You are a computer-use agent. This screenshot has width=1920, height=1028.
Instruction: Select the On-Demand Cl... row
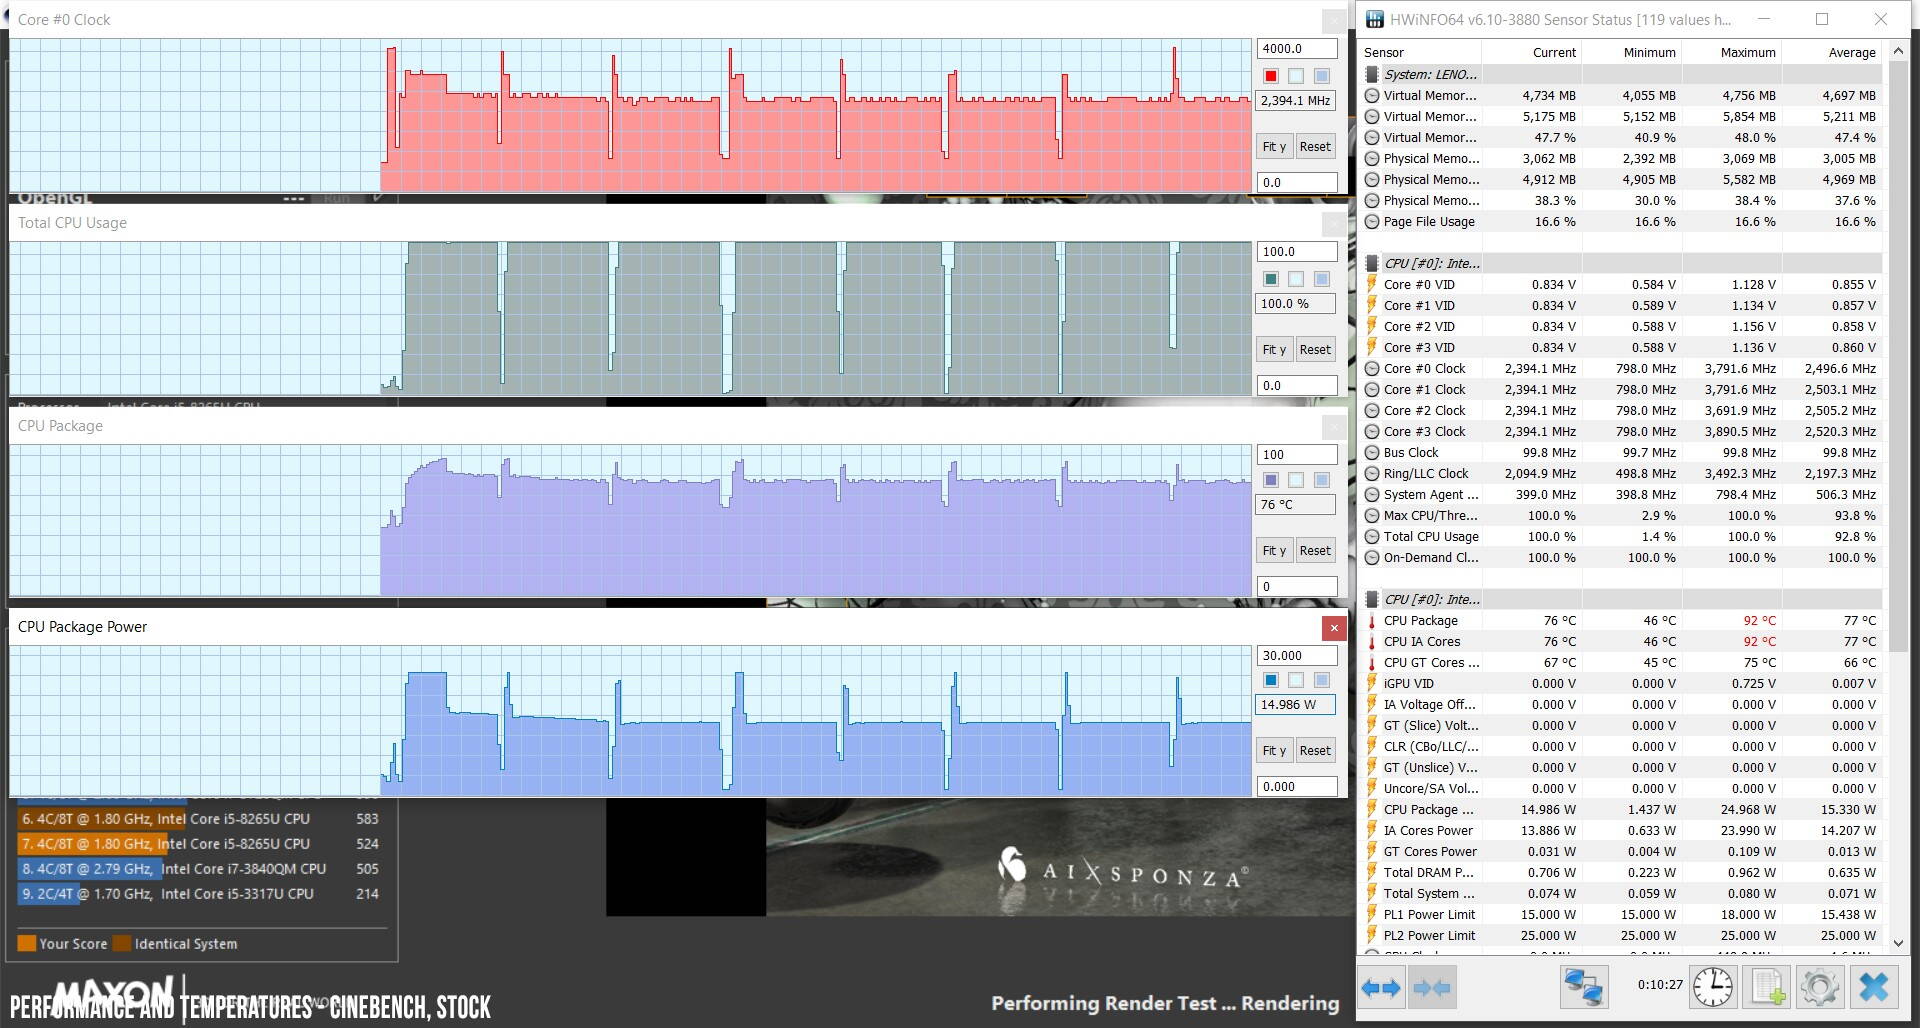[1621, 557]
